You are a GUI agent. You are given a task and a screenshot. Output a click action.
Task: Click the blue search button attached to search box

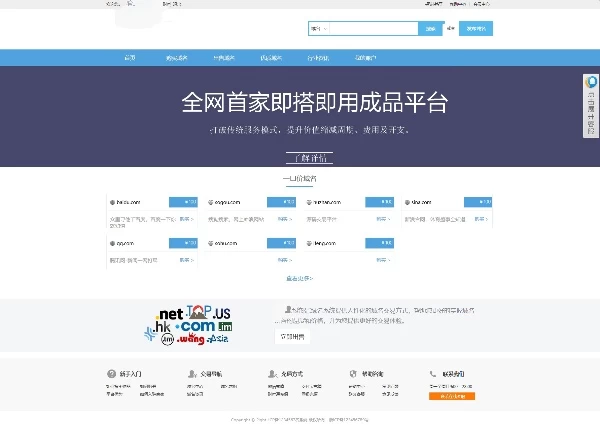pyautogui.click(x=430, y=29)
